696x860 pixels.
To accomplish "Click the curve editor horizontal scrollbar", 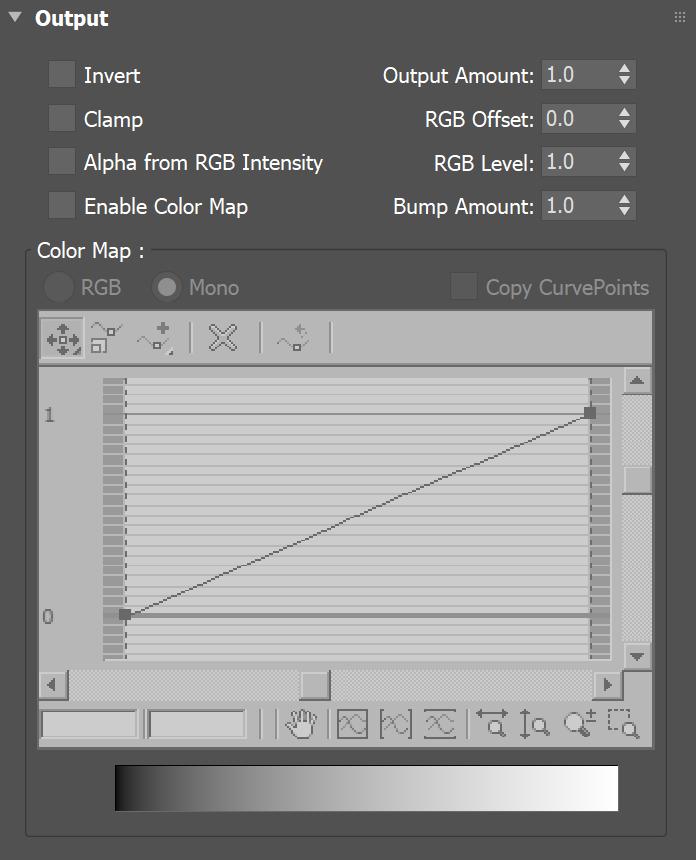I will (x=314, y=684).
